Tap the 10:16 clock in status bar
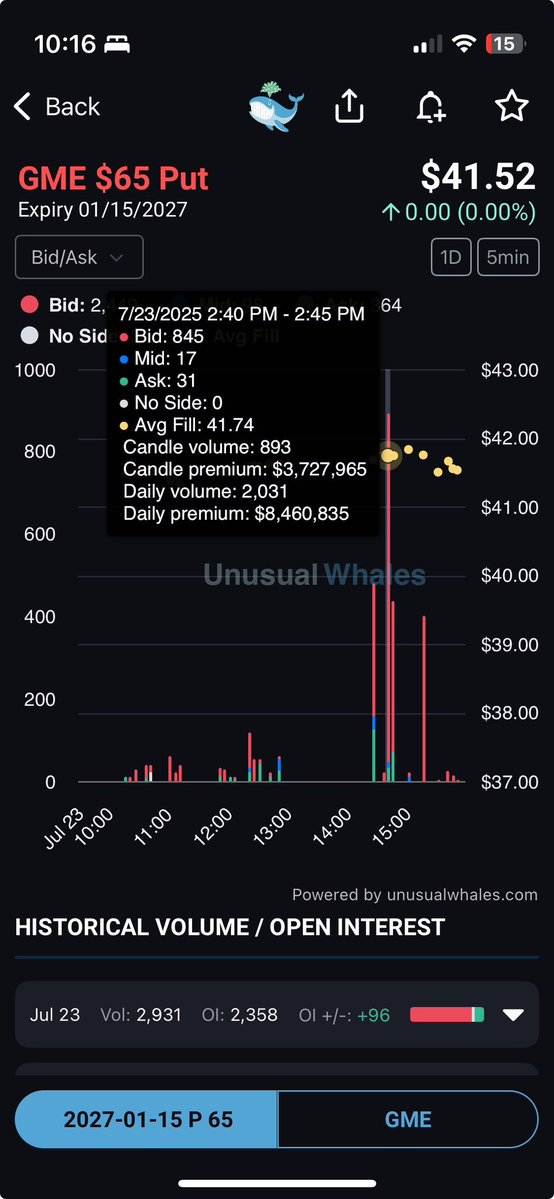554x1199 pixels. click(x=64, y=44)
